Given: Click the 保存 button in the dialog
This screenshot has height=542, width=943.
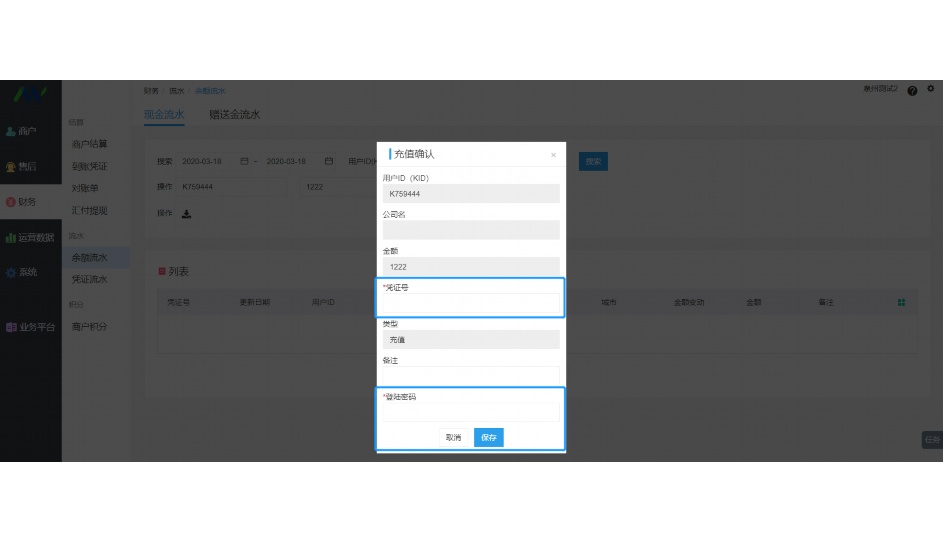Looking at the screenshot, I should (x=488, y=437).
